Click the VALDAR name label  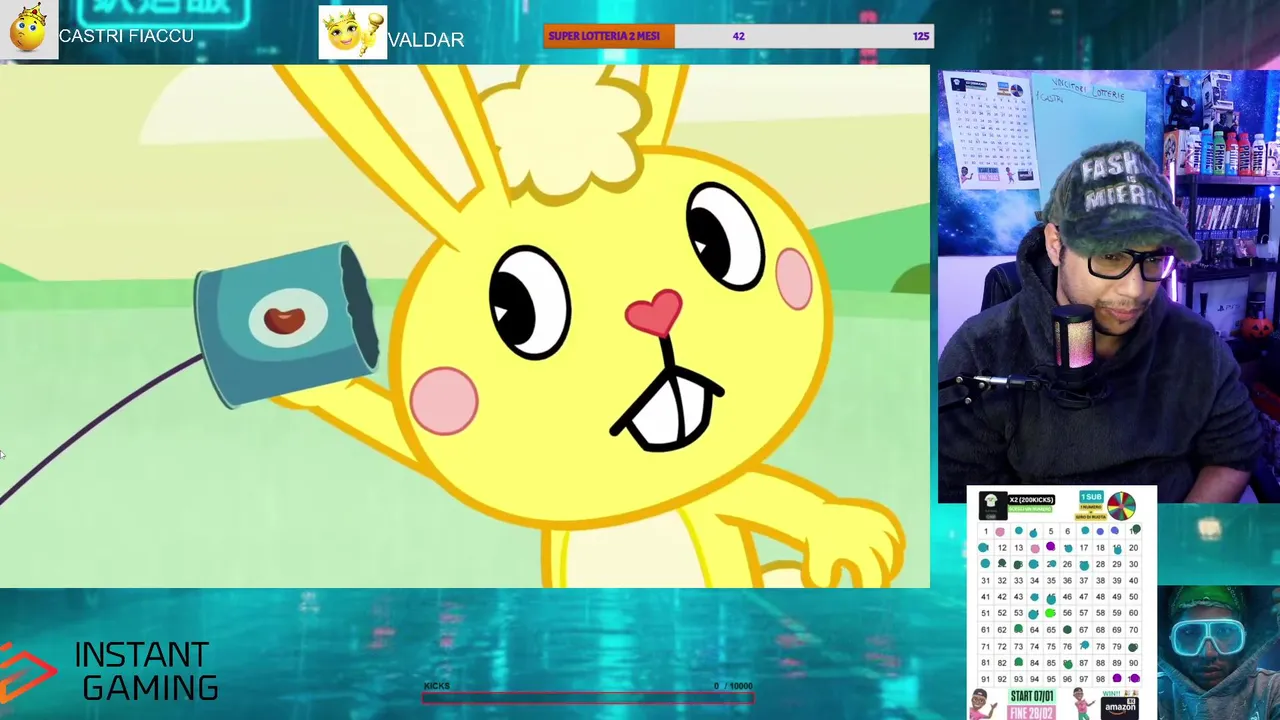click(426, 40)
